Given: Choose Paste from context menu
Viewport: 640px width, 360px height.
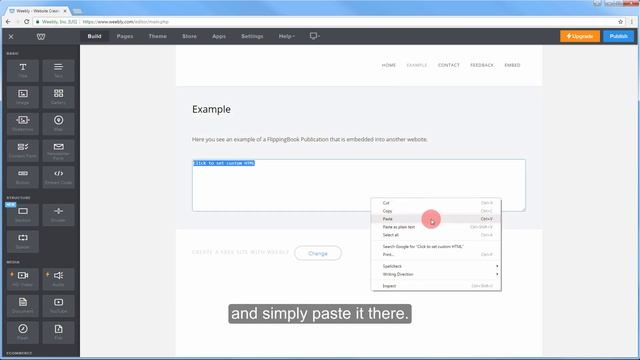Looking at the screenshot, I should click(x=436, y=219).
